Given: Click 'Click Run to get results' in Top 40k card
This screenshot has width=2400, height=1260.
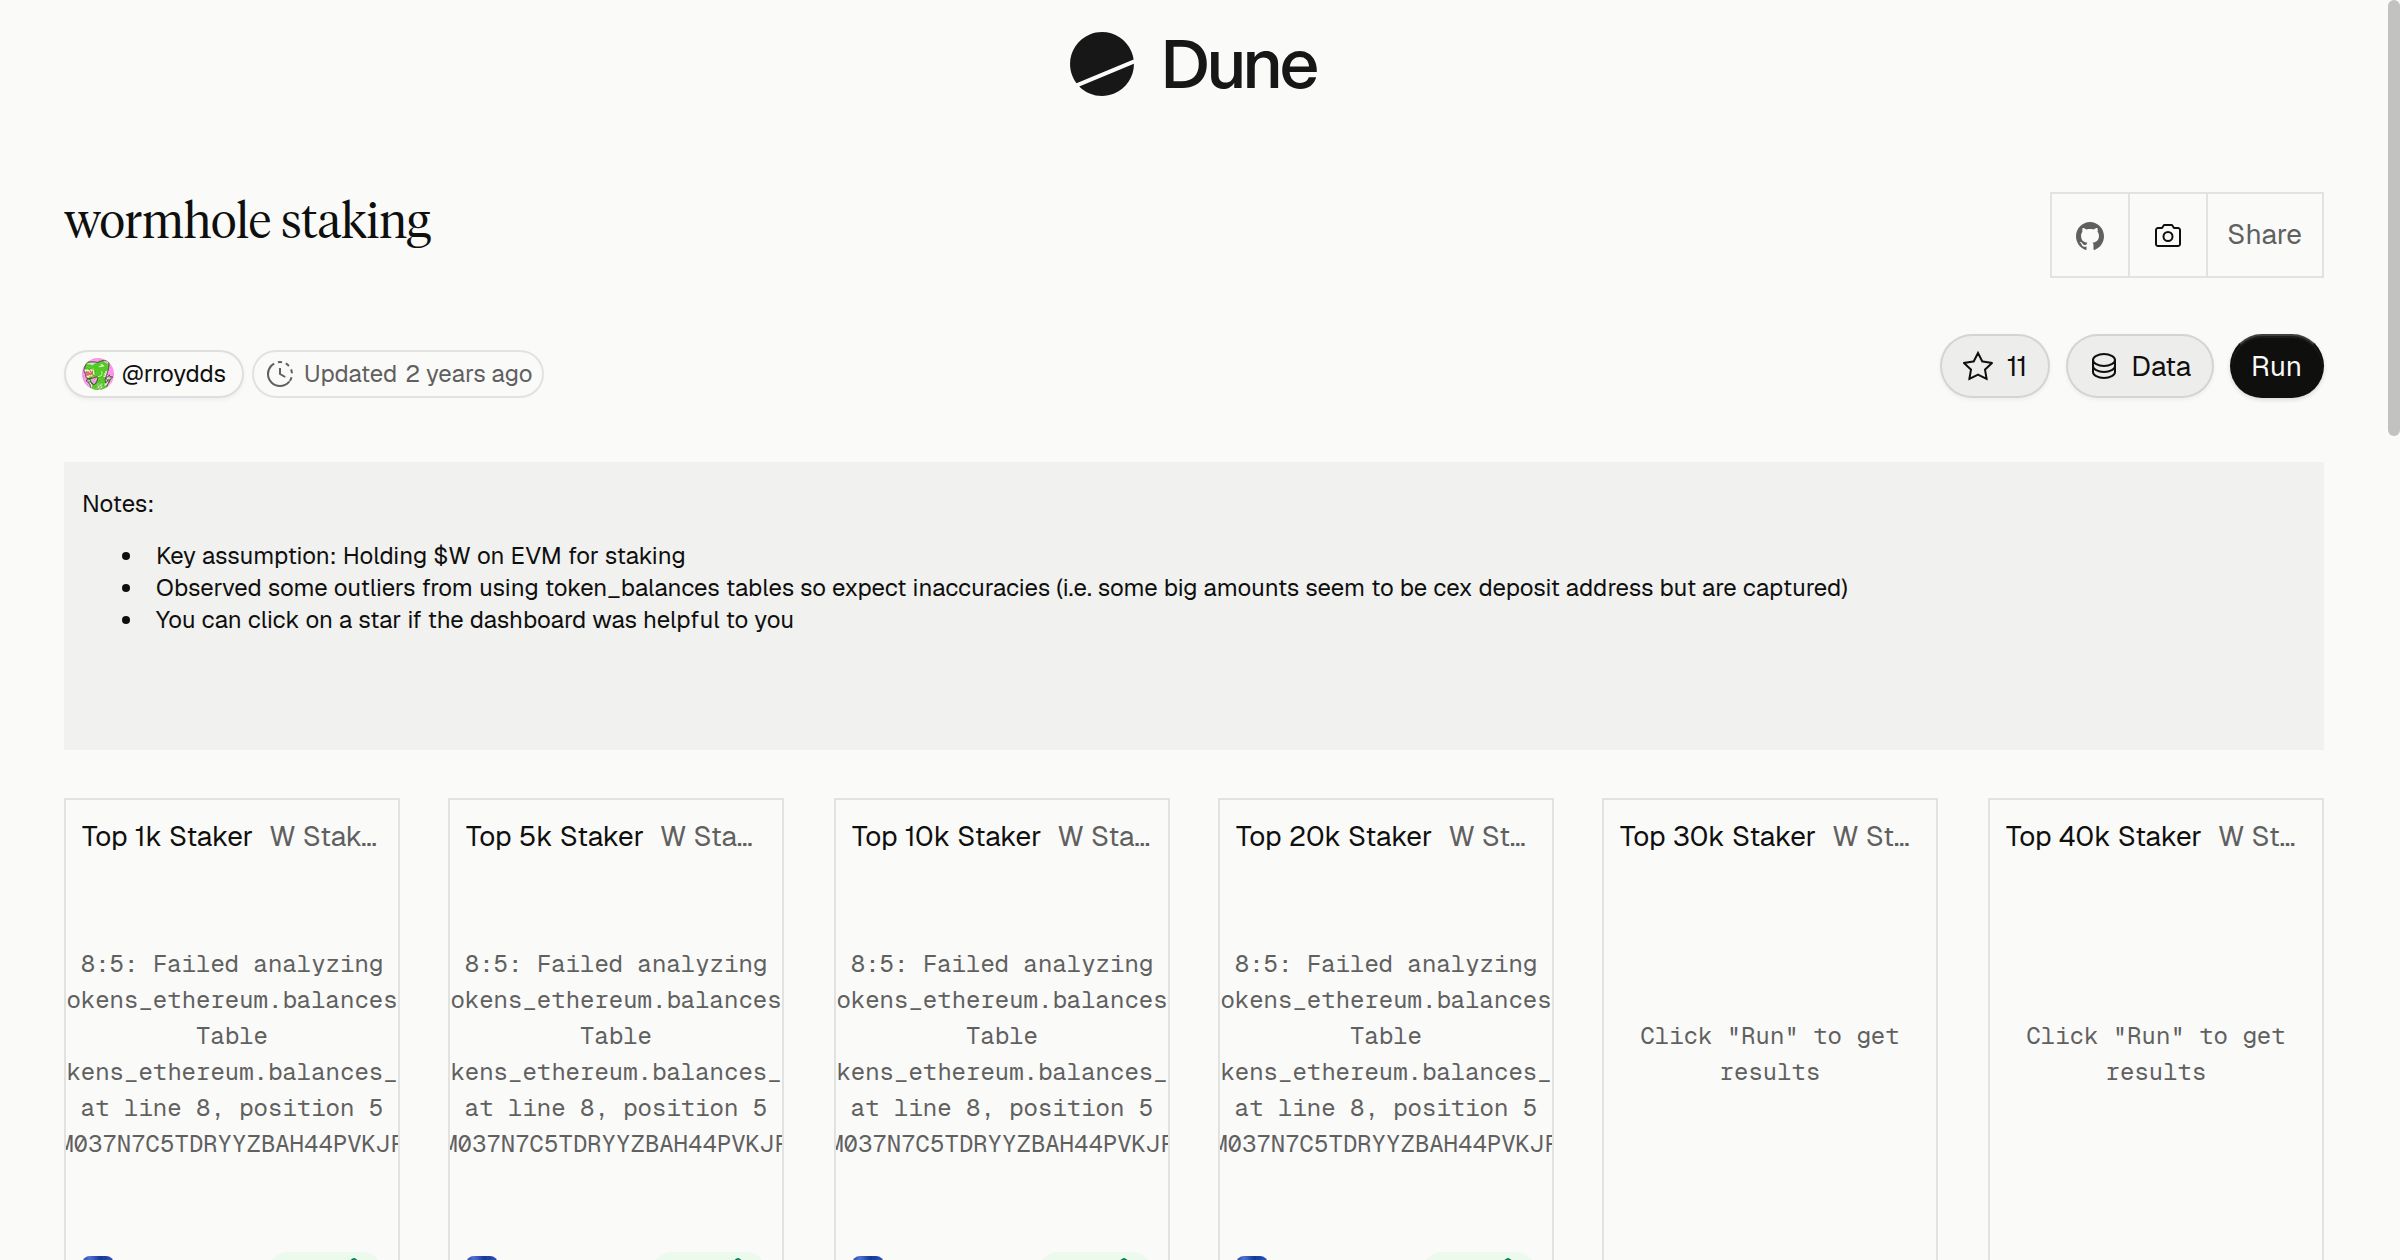Looking at the screenshot, I should point(2156,1054).
